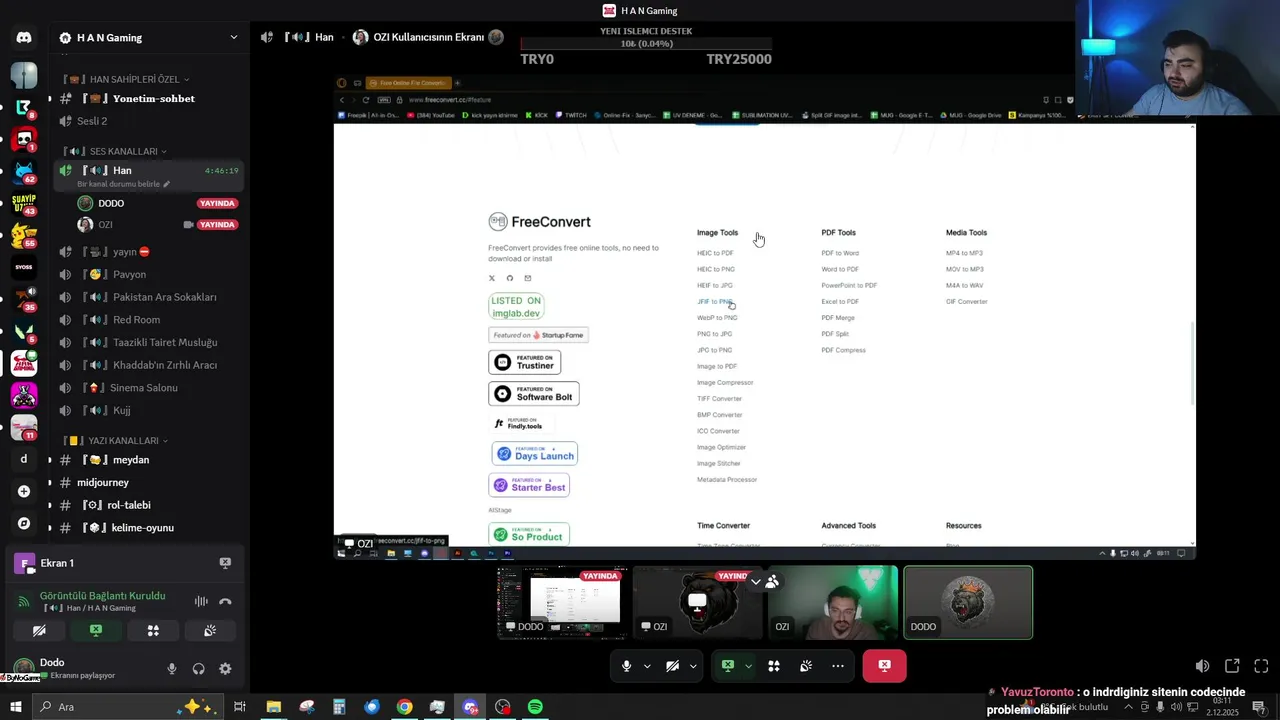
Task: Open H A N Gaming server dropdown
Action: (x=150, y=38)
